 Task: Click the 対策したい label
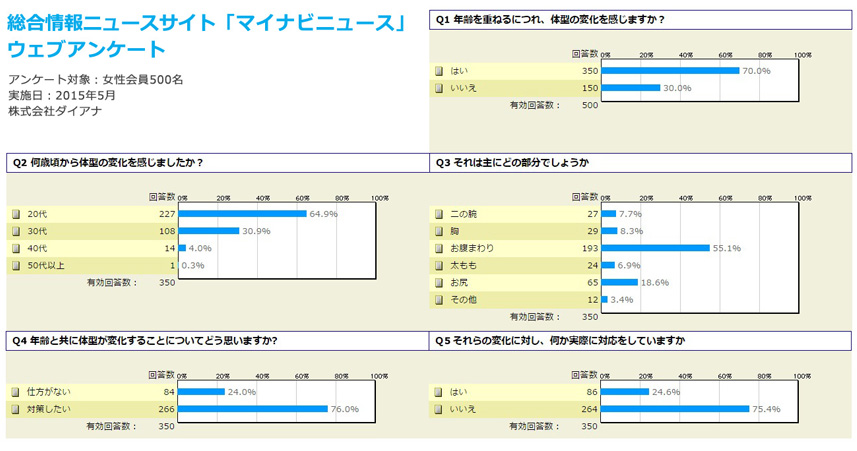pyautogui.click(x=49, y=409)
